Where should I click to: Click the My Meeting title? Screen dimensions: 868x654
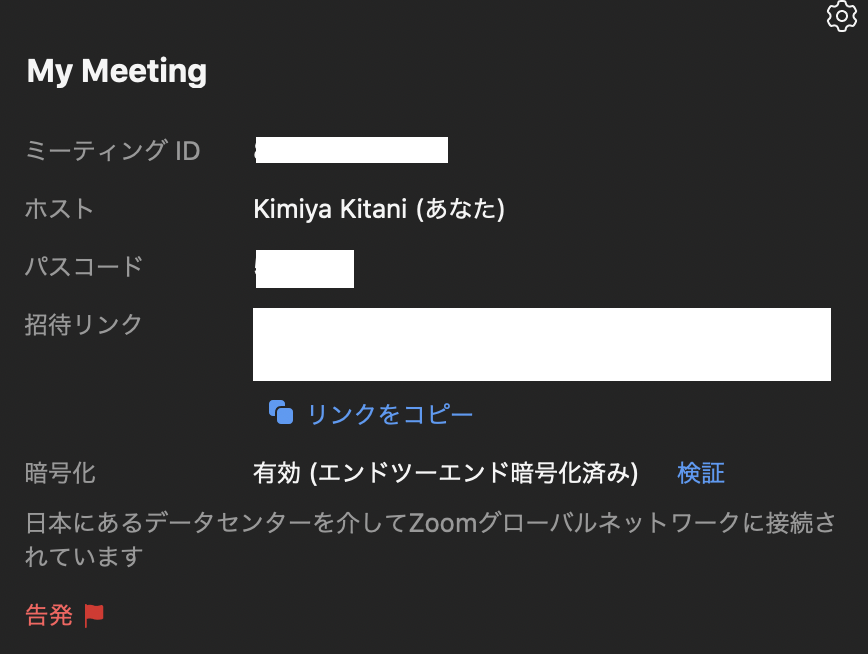(x=117, y=71)
